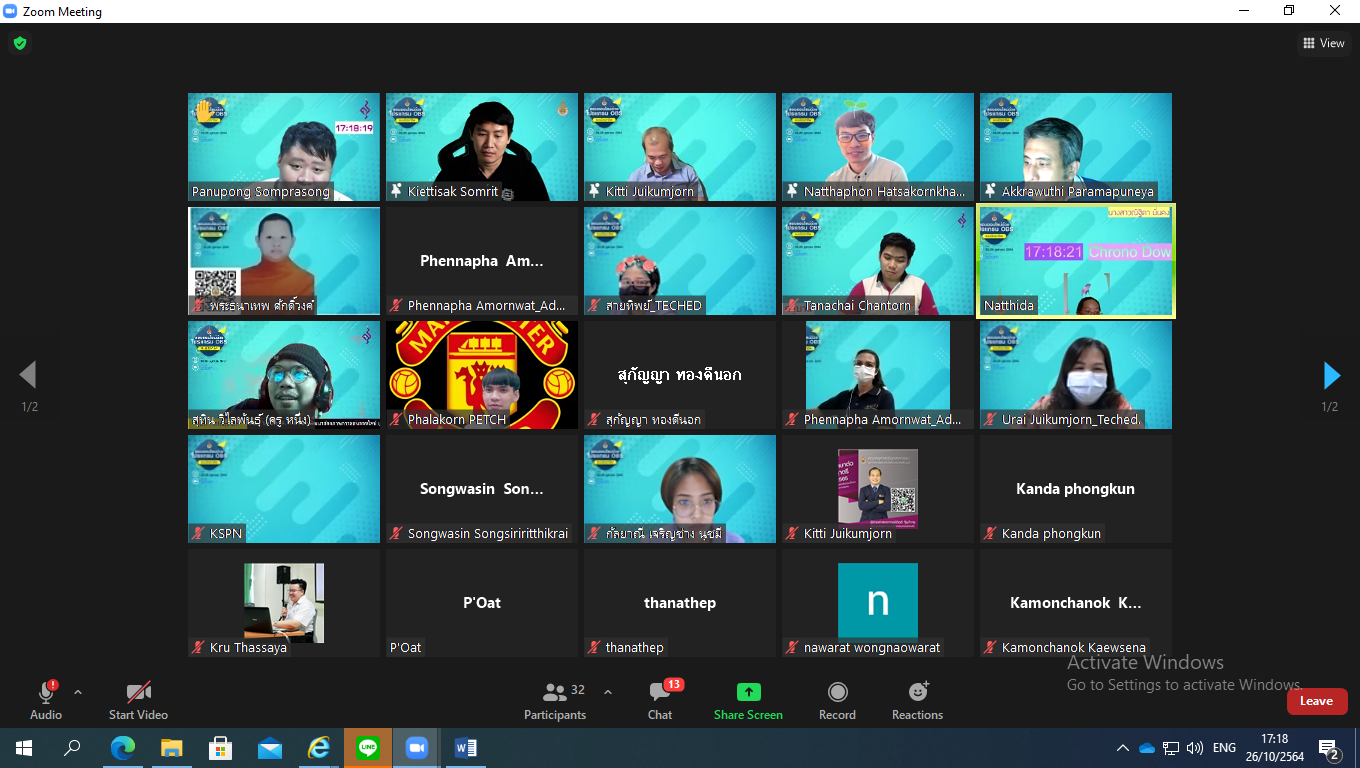1360x768 pixels.
Task: Click the muted mic icon by Tanachai Chantorn
Action: tap(793, 305)
